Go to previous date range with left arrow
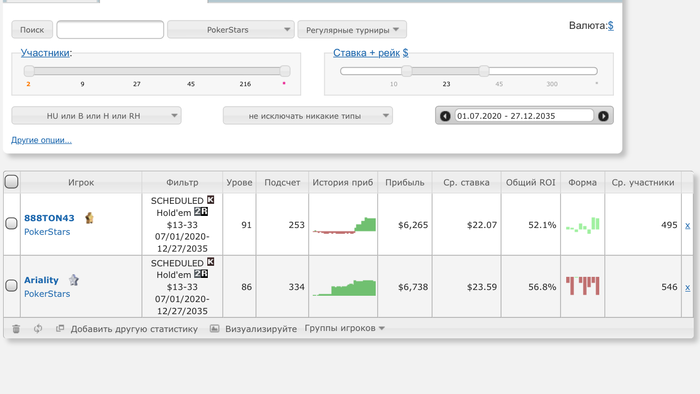Screen dimensions: 700x394 pos(445,116)
